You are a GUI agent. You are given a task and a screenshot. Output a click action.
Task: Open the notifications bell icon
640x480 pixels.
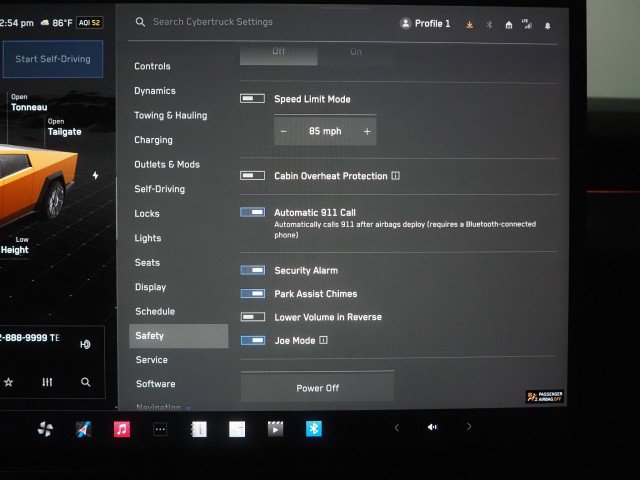[x=548, y=26]
